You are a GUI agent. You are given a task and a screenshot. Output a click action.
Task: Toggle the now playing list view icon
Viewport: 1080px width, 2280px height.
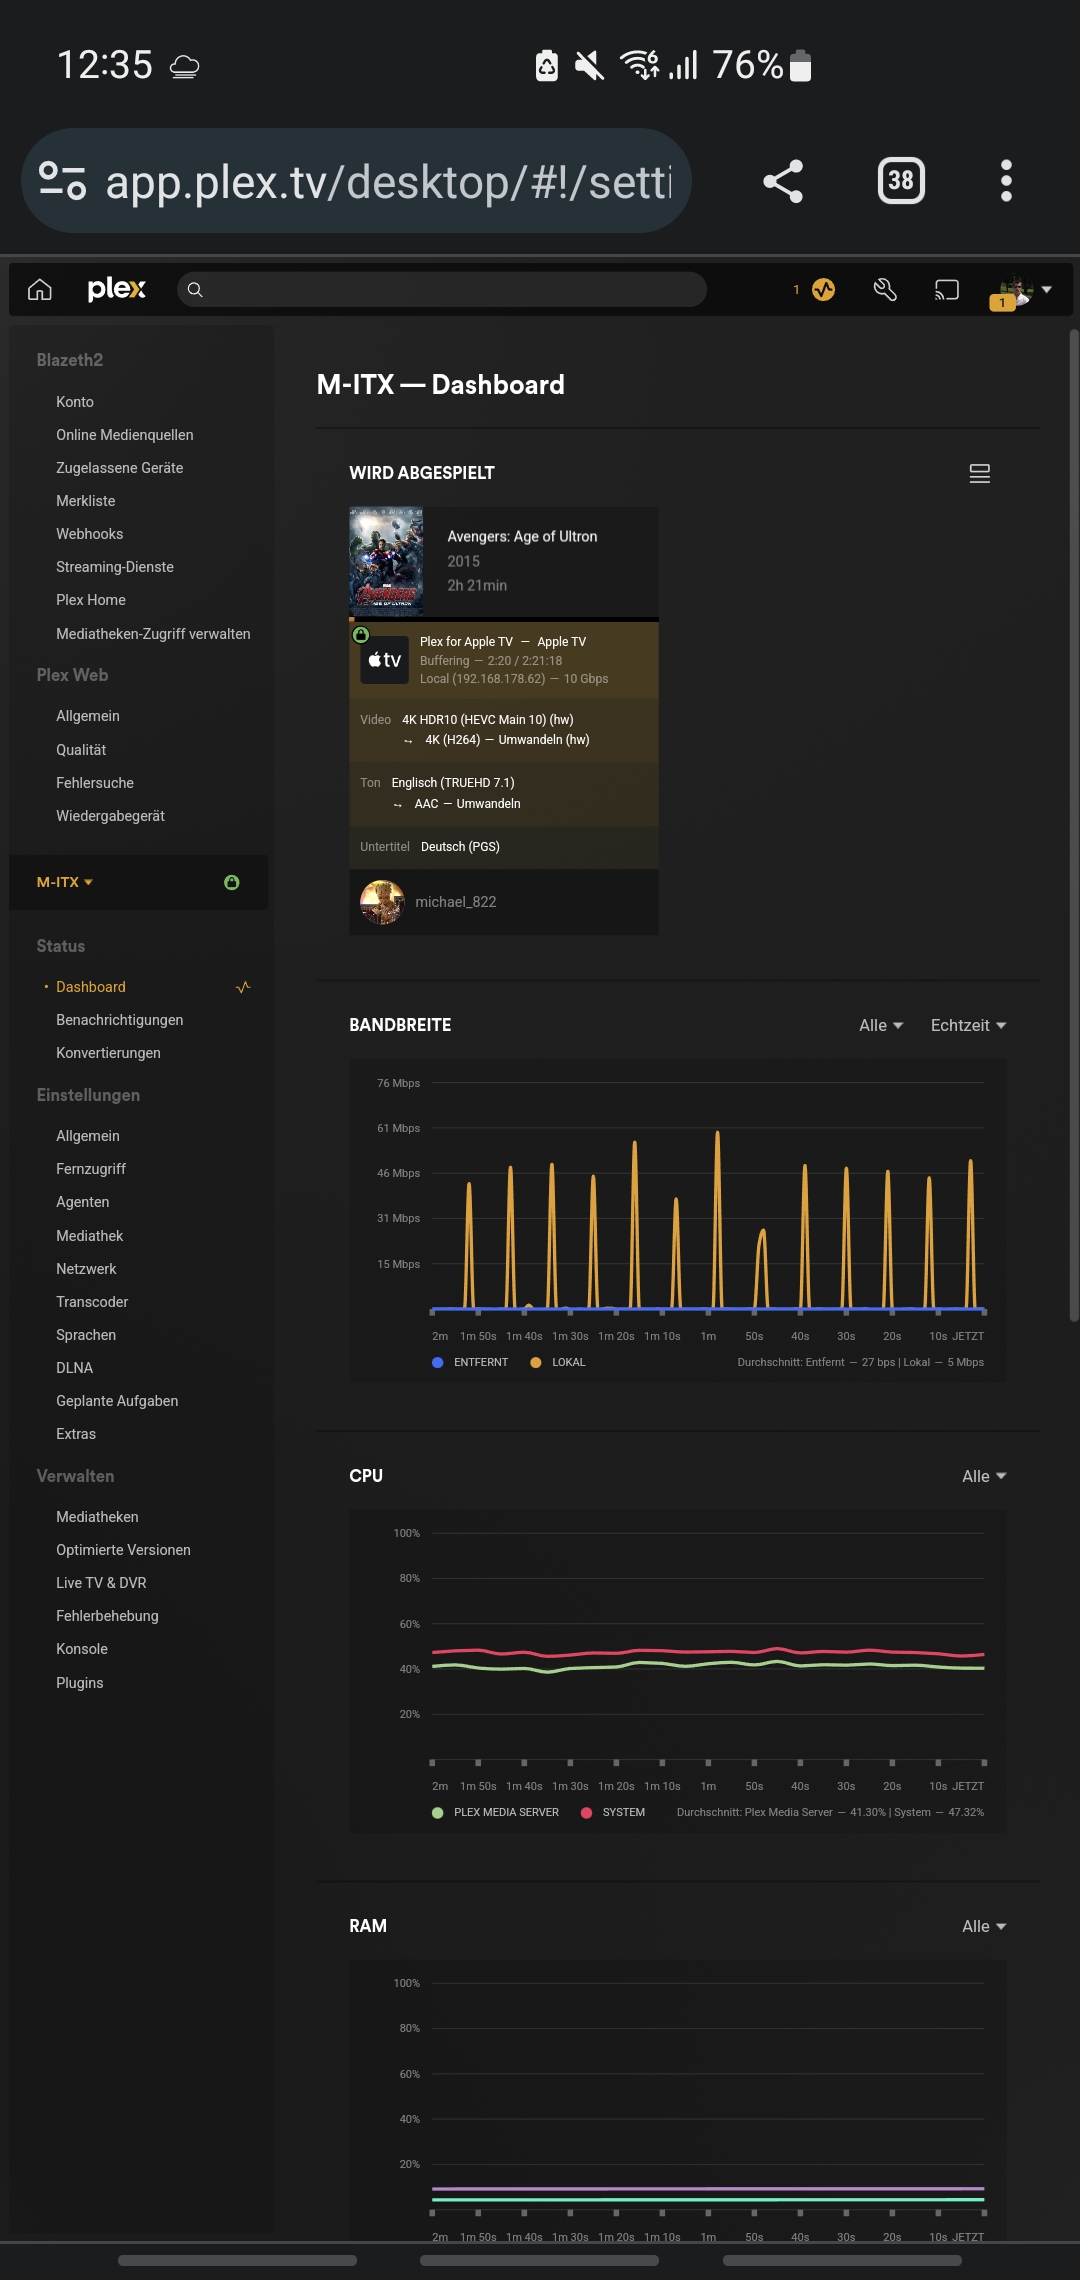tap(980, 474)
